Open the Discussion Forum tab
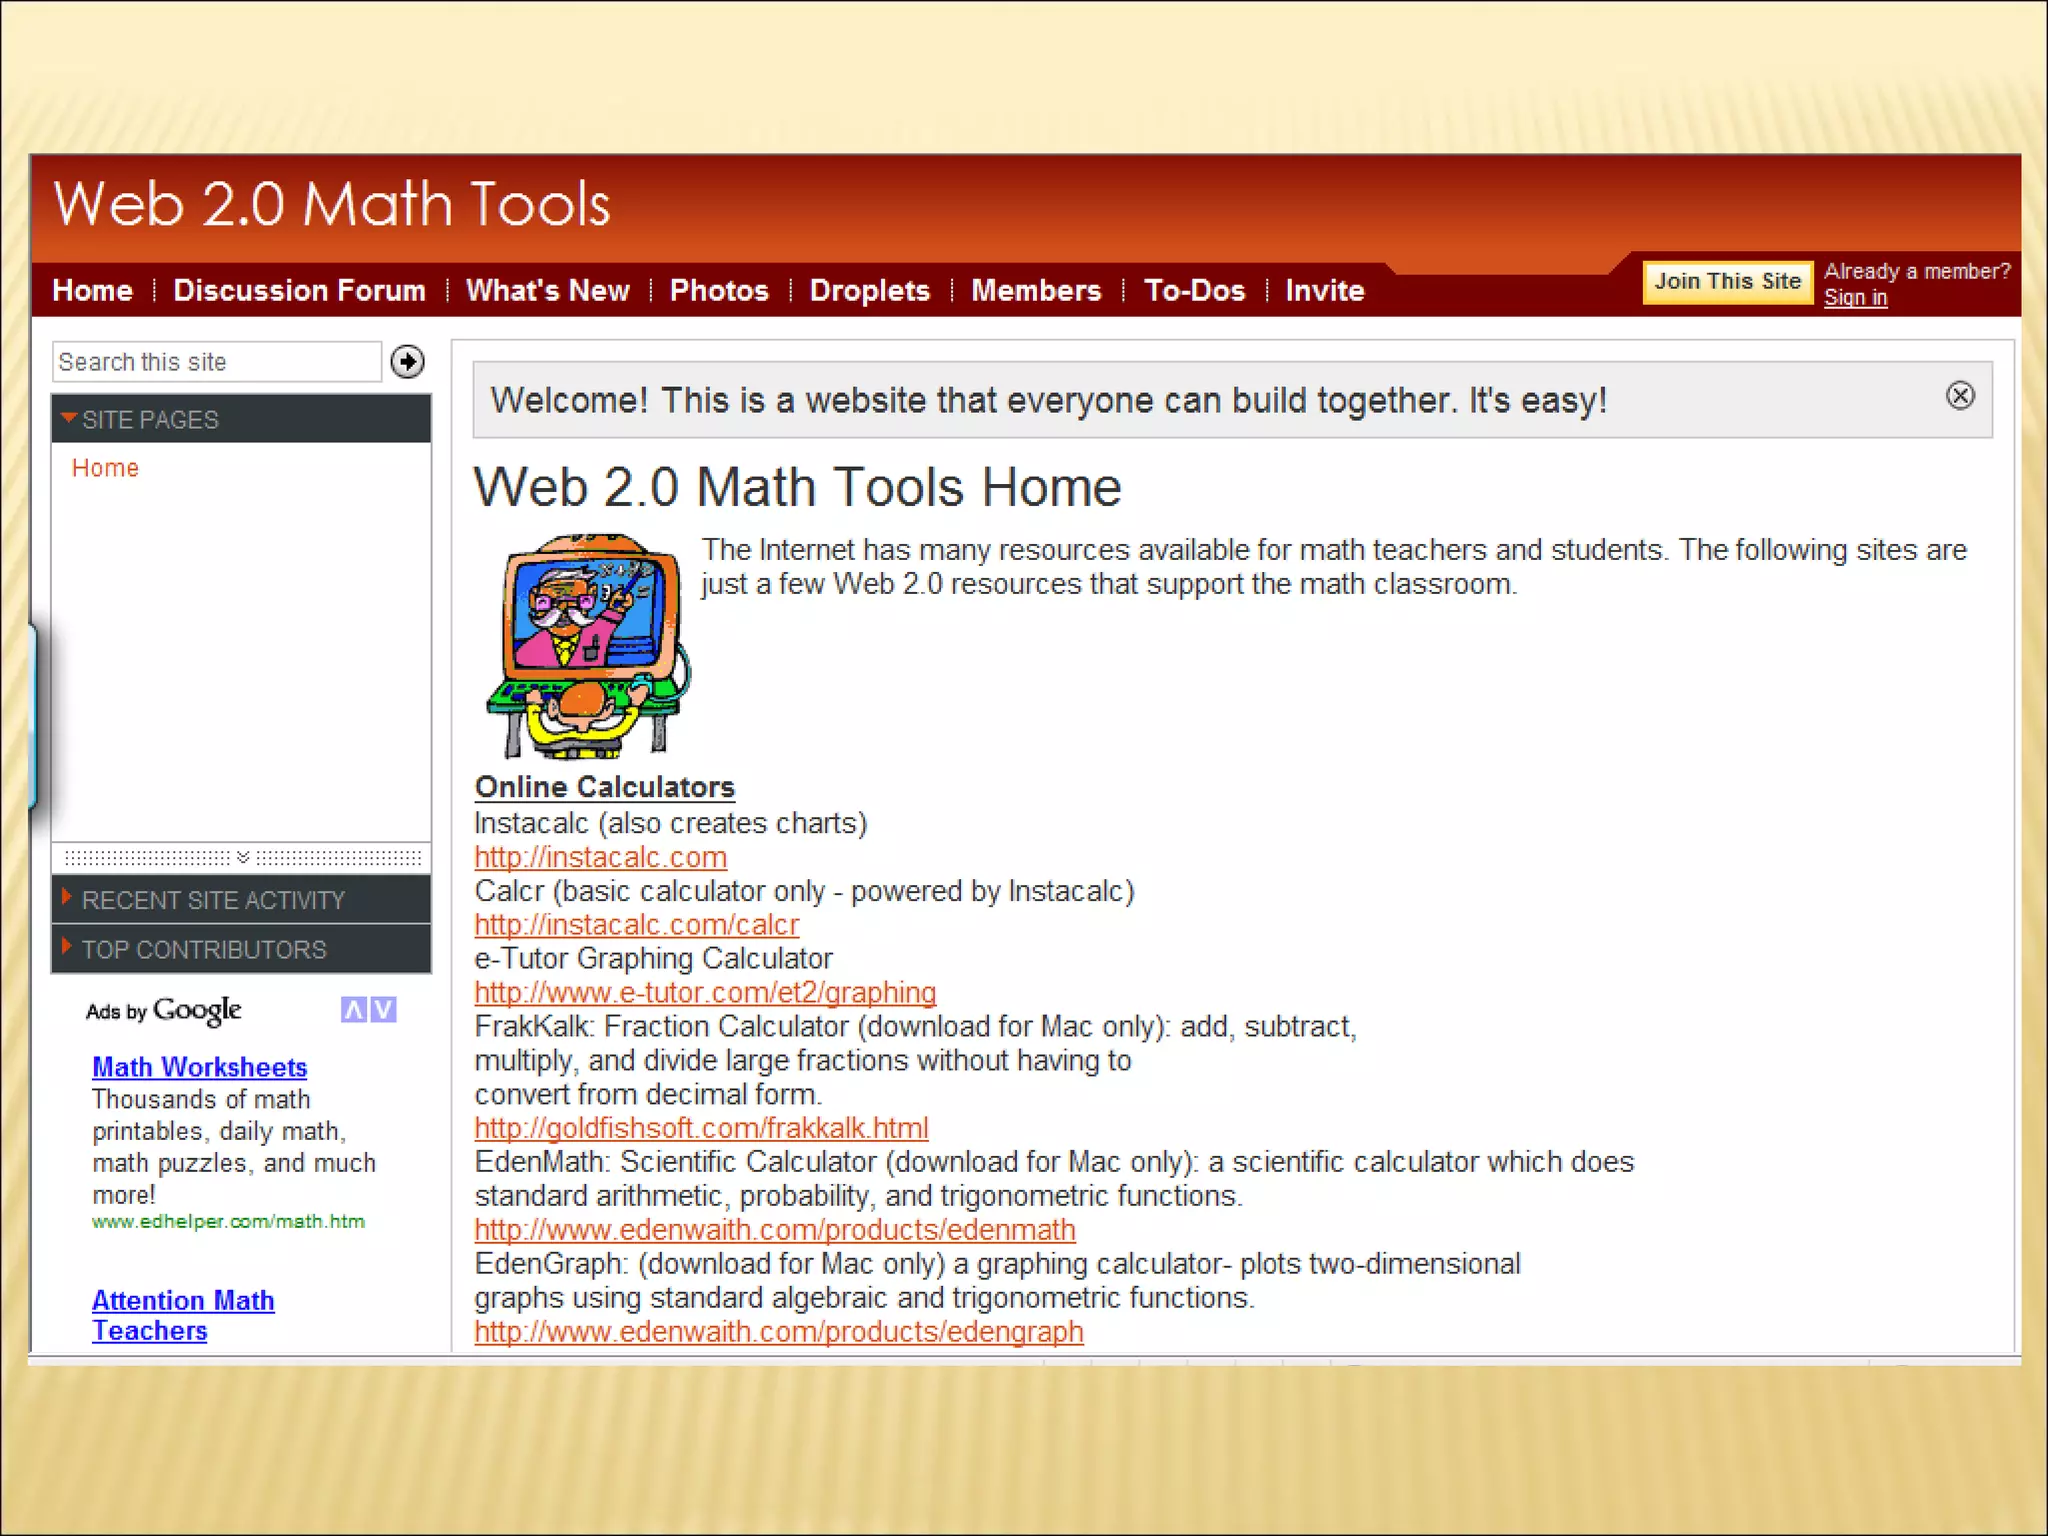 pos(299,291)
